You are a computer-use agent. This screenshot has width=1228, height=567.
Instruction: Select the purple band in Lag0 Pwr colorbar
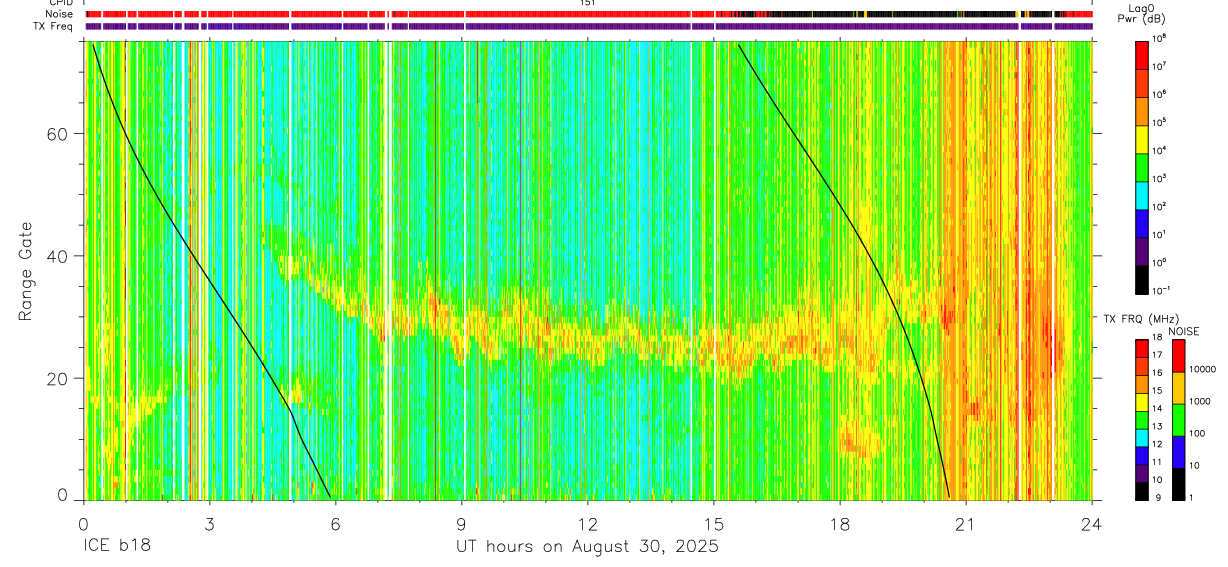[x=1141, y=250]
